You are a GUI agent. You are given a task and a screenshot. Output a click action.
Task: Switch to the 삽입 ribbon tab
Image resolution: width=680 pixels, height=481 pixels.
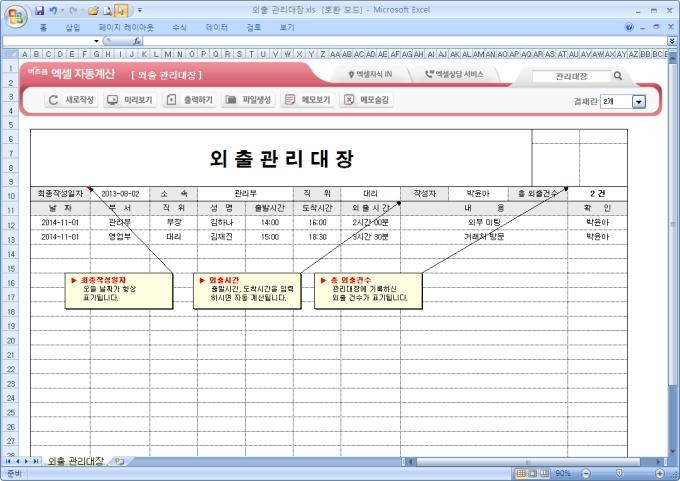(x=73, y=27)
